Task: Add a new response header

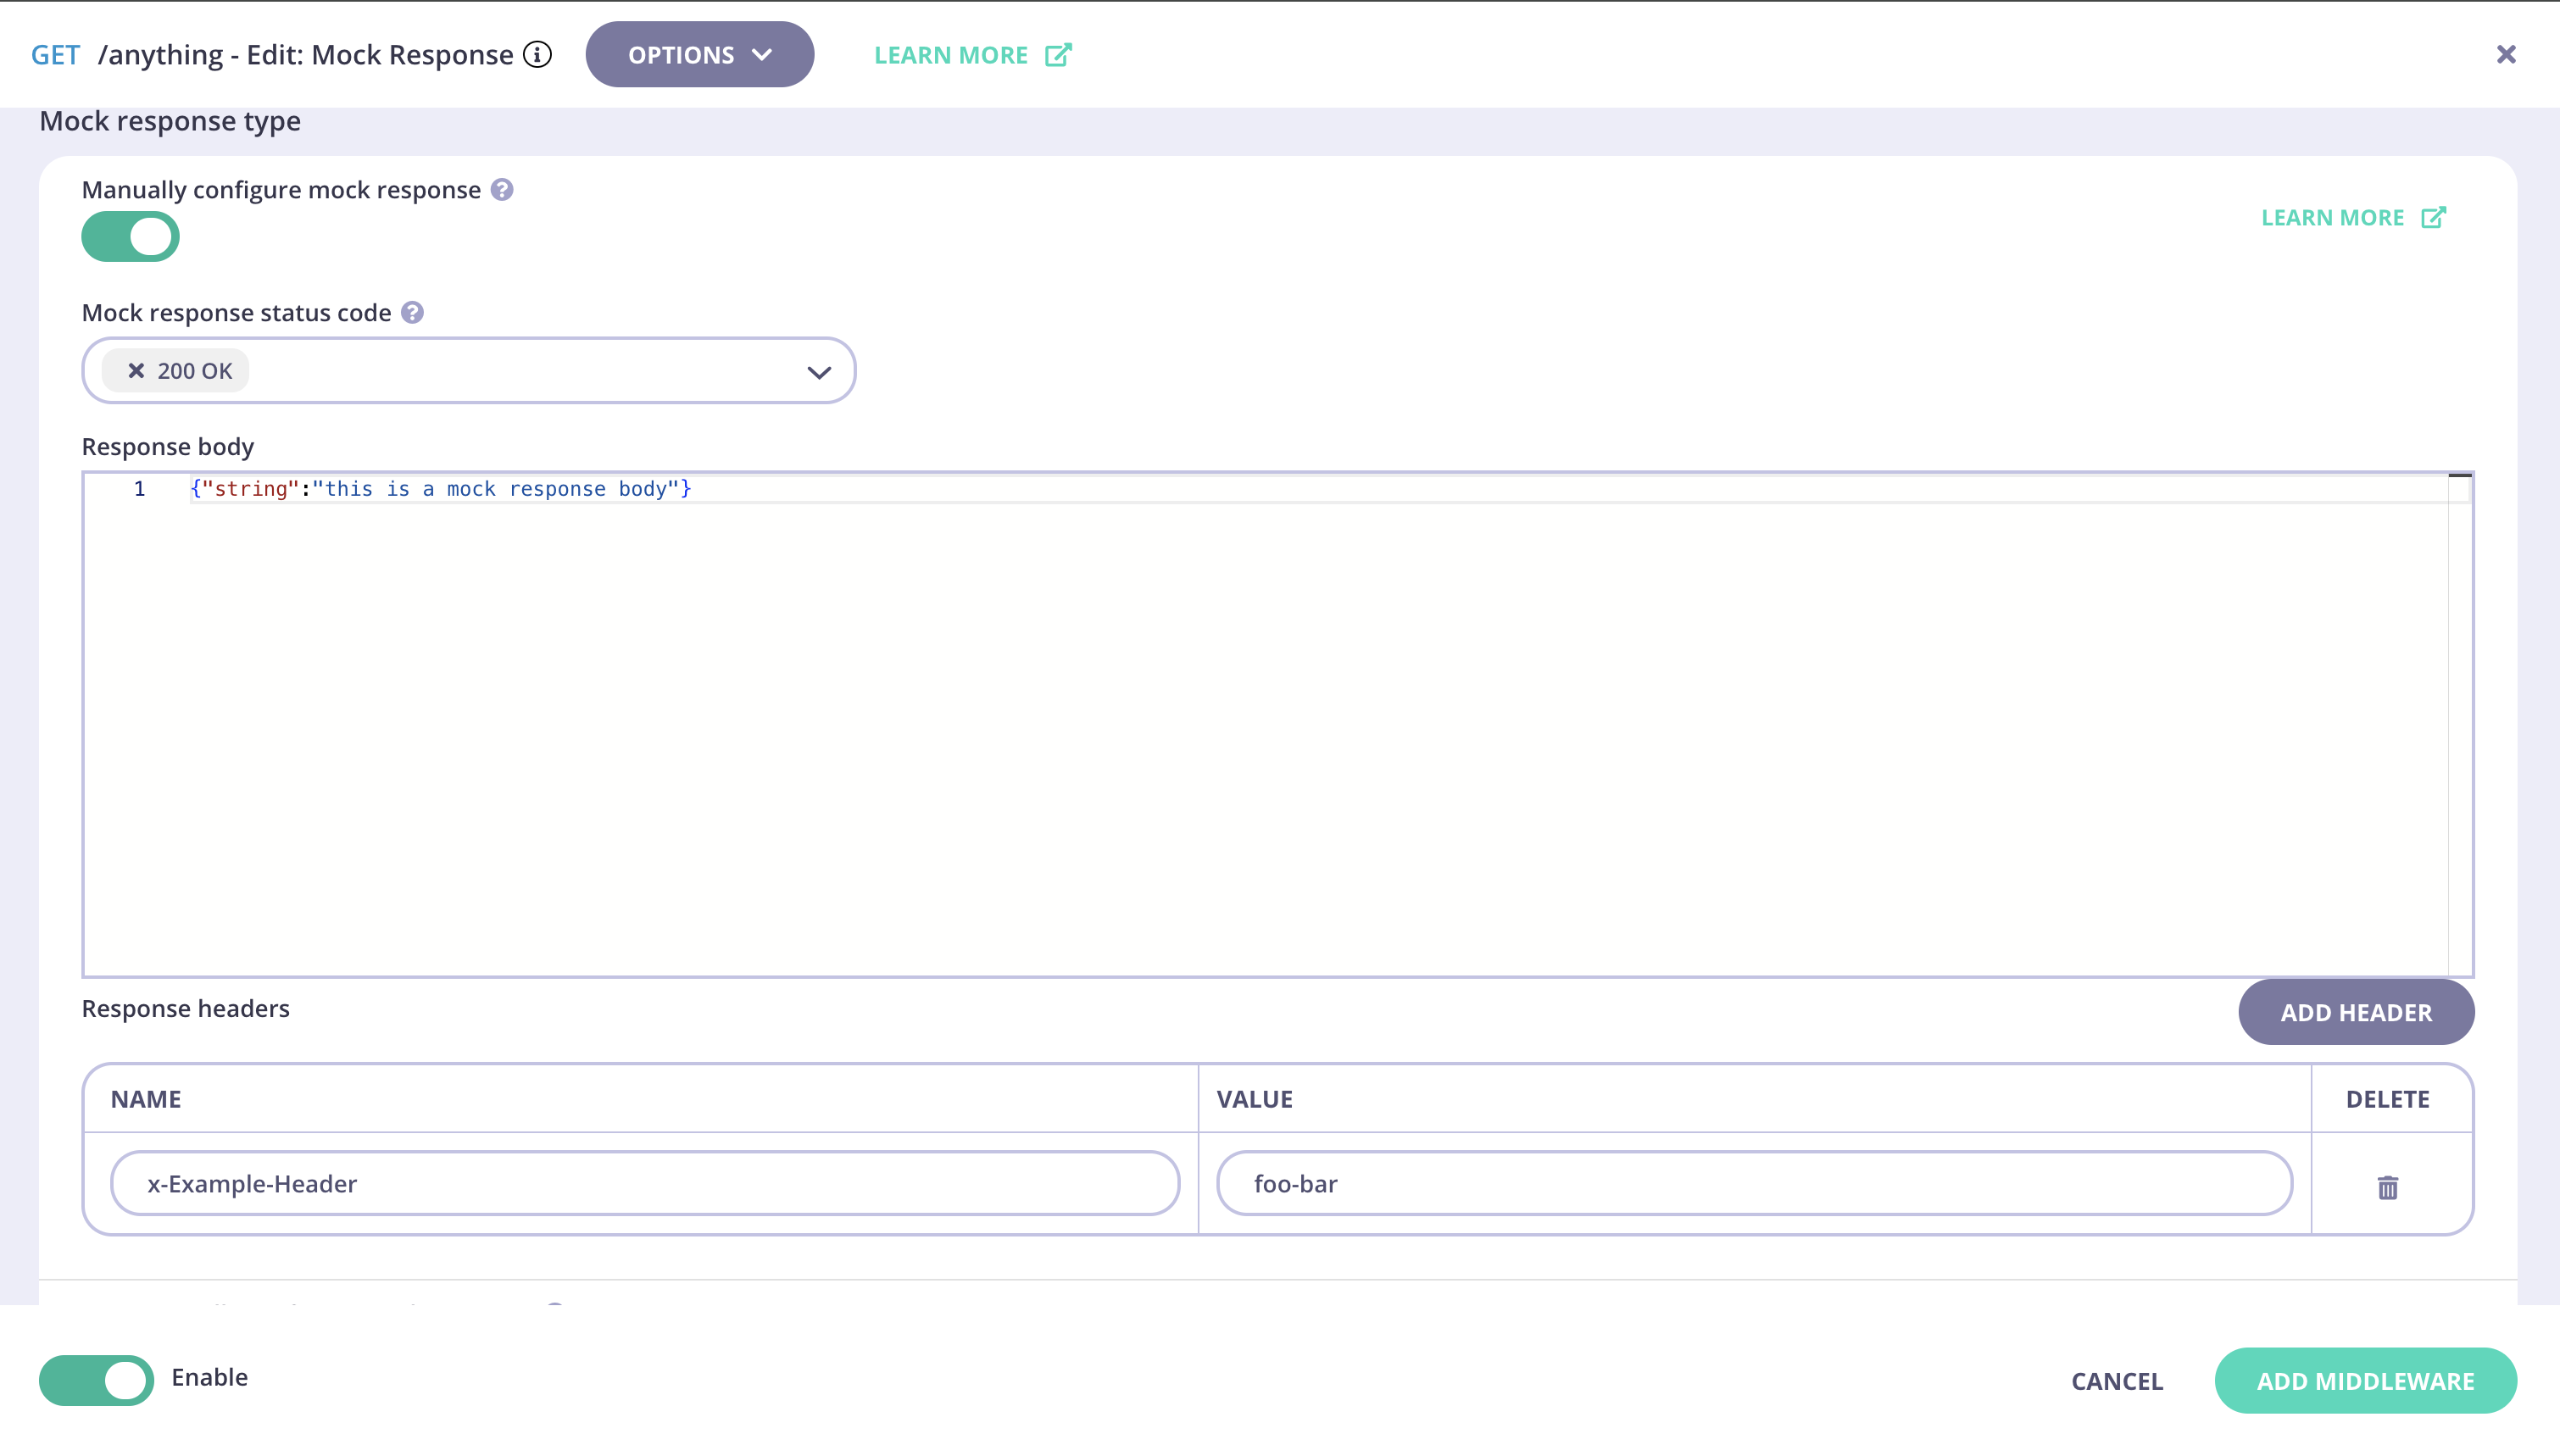Action: coord(2356,1012)
